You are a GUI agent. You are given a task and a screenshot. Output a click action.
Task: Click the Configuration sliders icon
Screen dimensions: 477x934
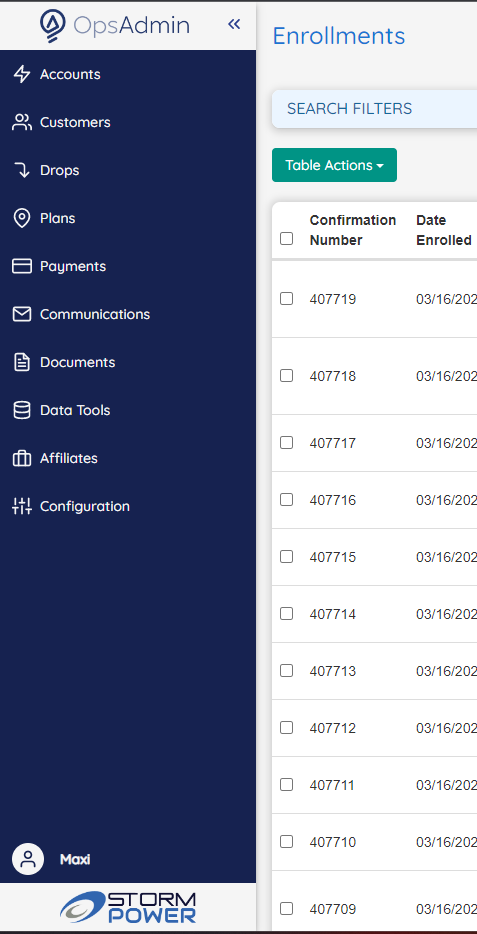coord(22,506)
